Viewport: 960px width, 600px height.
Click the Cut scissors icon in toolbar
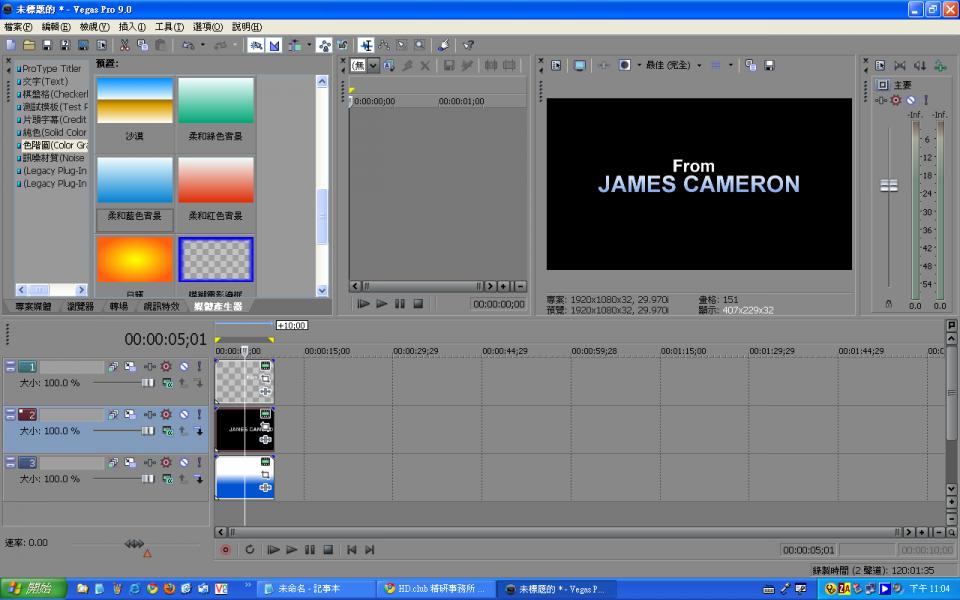pyautogui.click(x=125, y=45)
